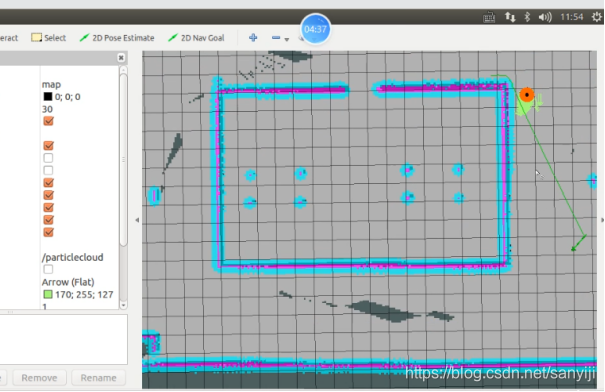Expand the right side panel arrow handle
This screenshot has height=392, width=605.
pos(602,220)
